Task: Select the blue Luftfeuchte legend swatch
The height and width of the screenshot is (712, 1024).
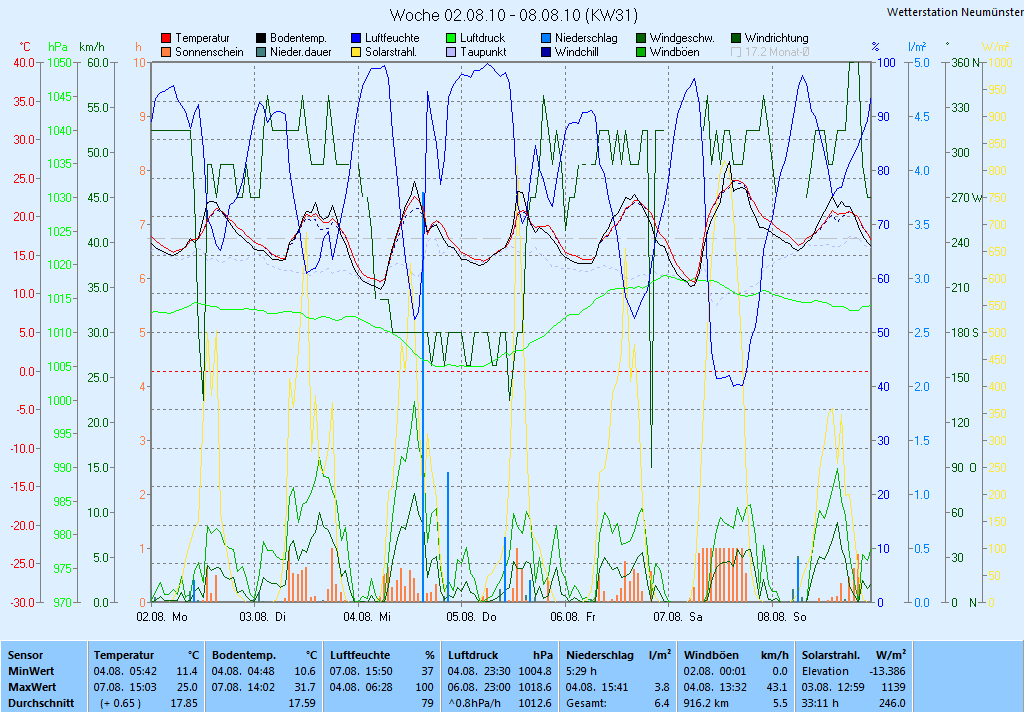Action: (x=356, y=39)
